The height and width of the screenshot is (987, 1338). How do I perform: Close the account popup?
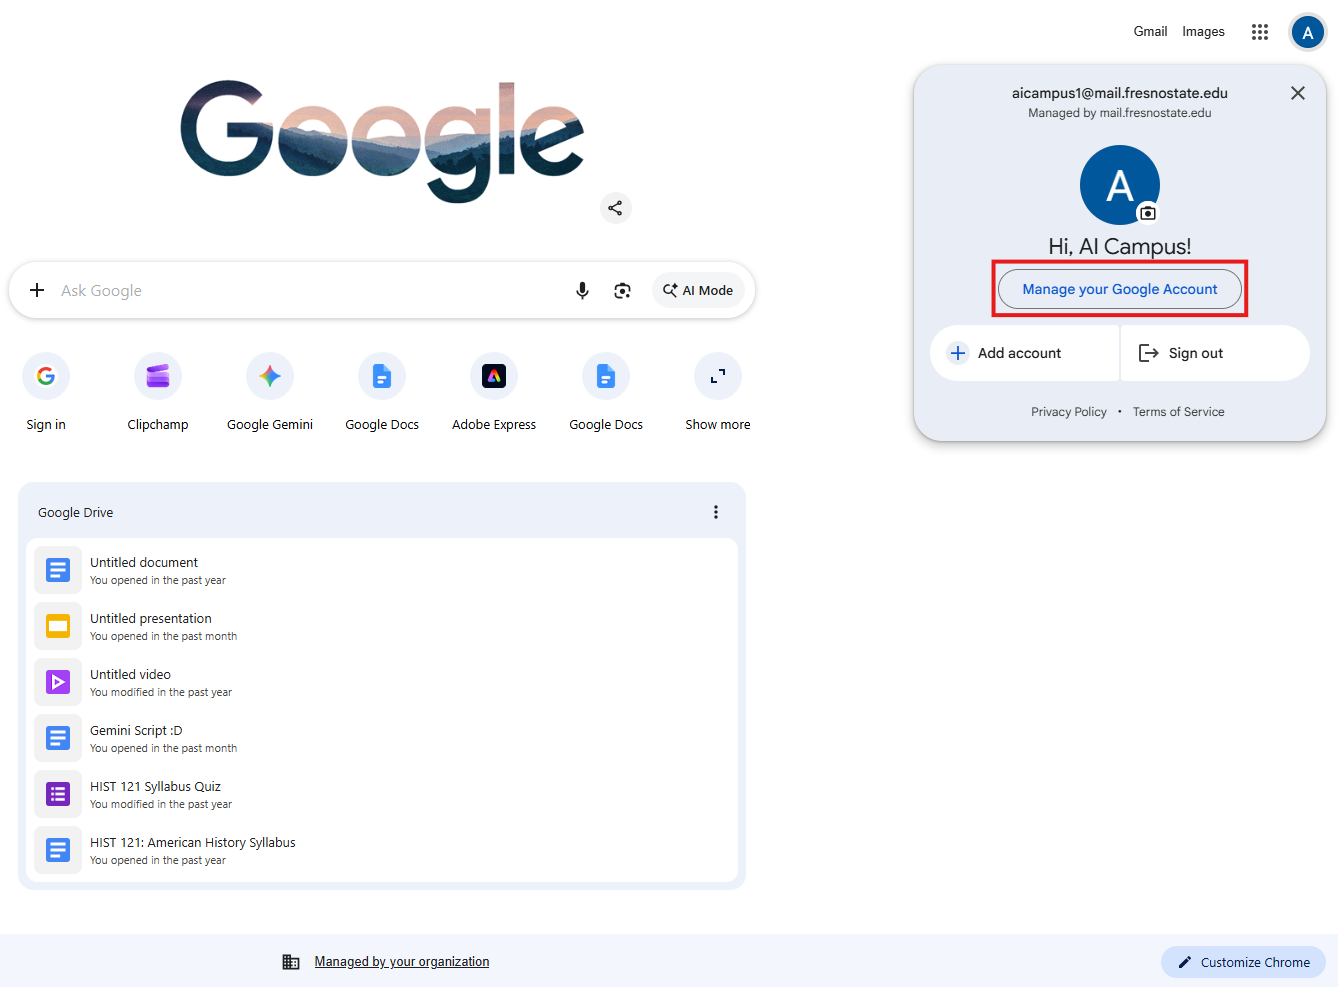pos(1298,93)
